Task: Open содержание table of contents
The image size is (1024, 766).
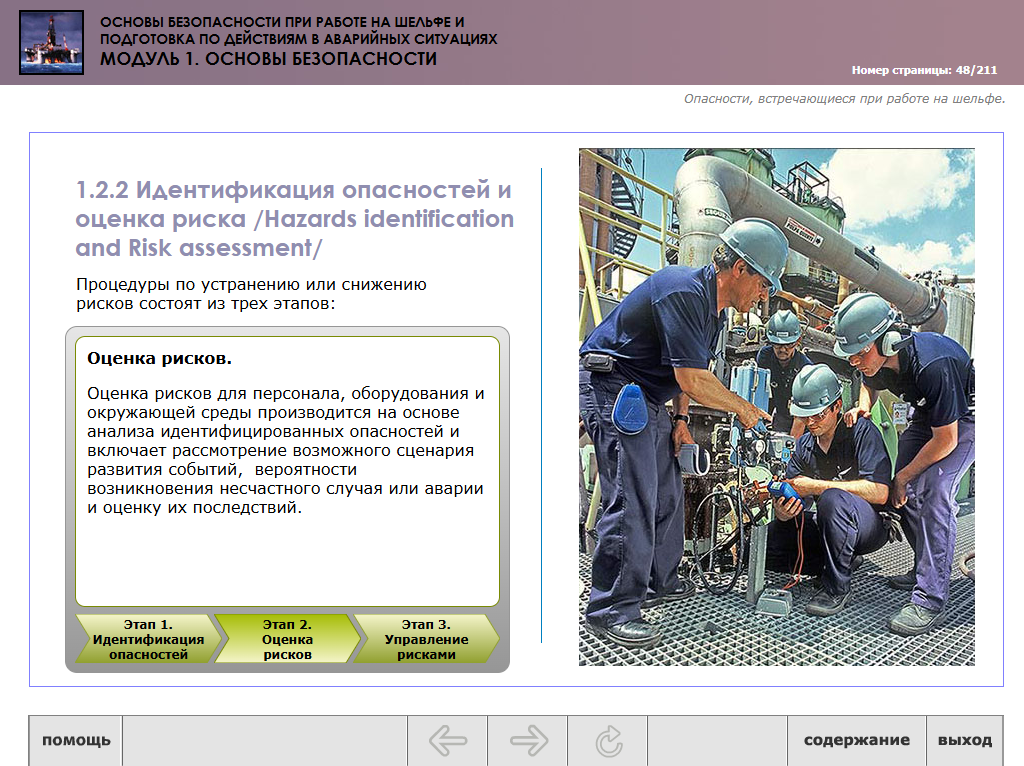Action: (857, 741)
